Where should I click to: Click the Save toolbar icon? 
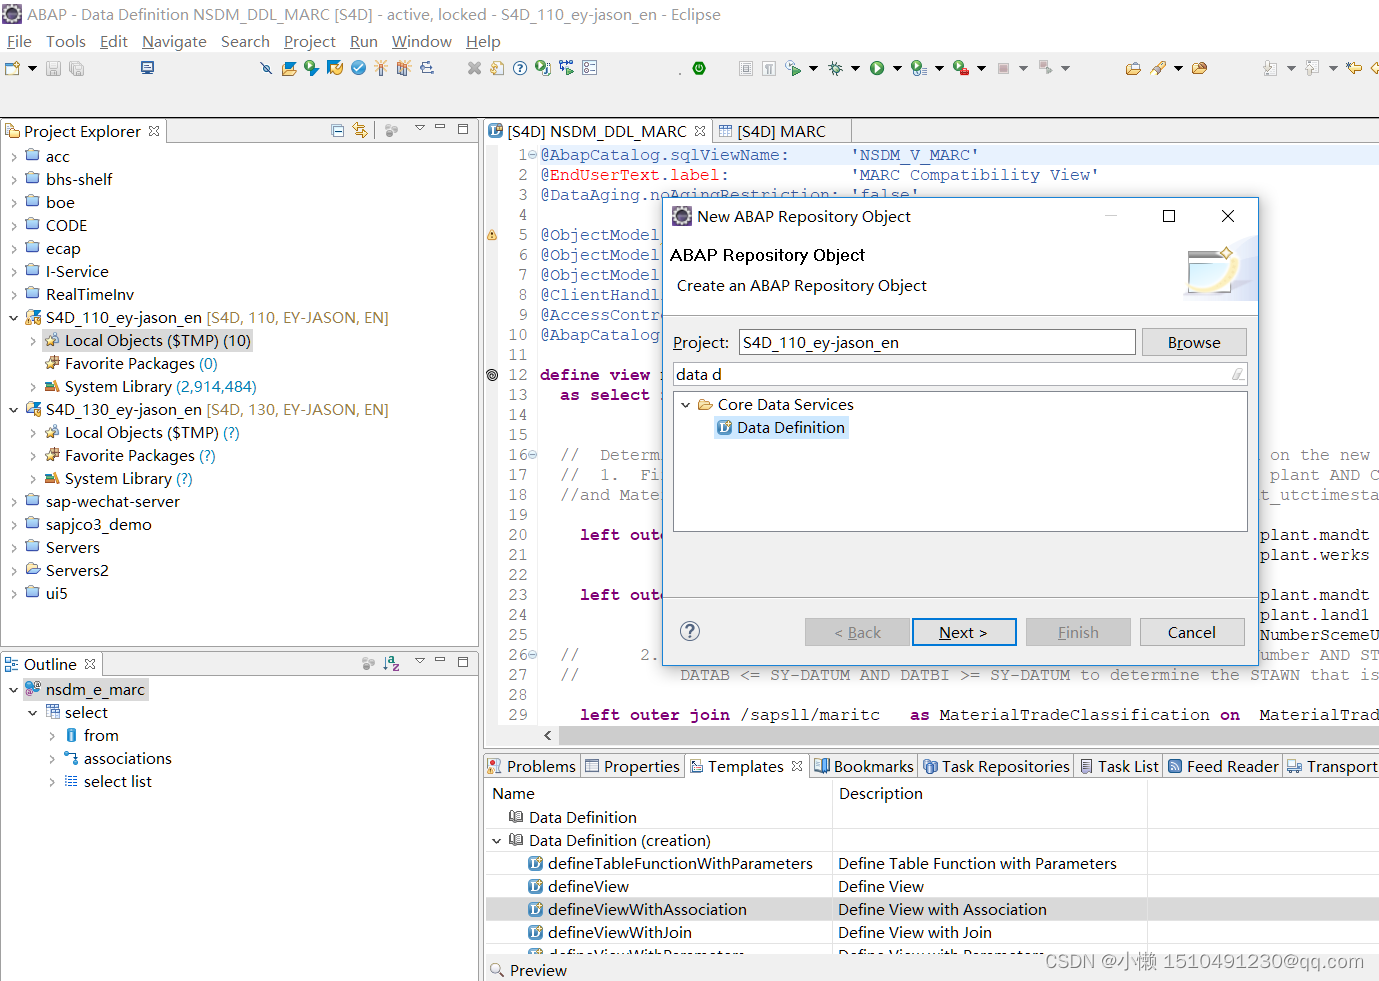click(54, 68)
